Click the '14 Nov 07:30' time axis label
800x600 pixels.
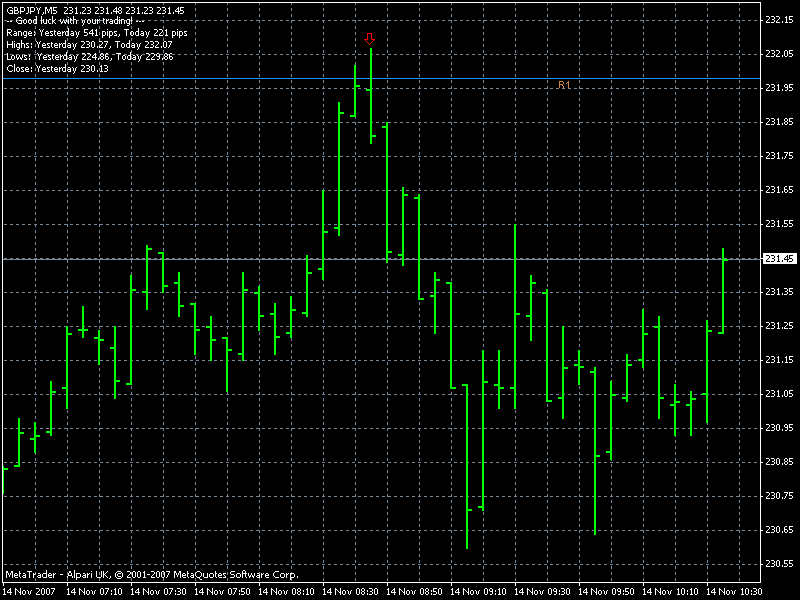click(158, 592)
